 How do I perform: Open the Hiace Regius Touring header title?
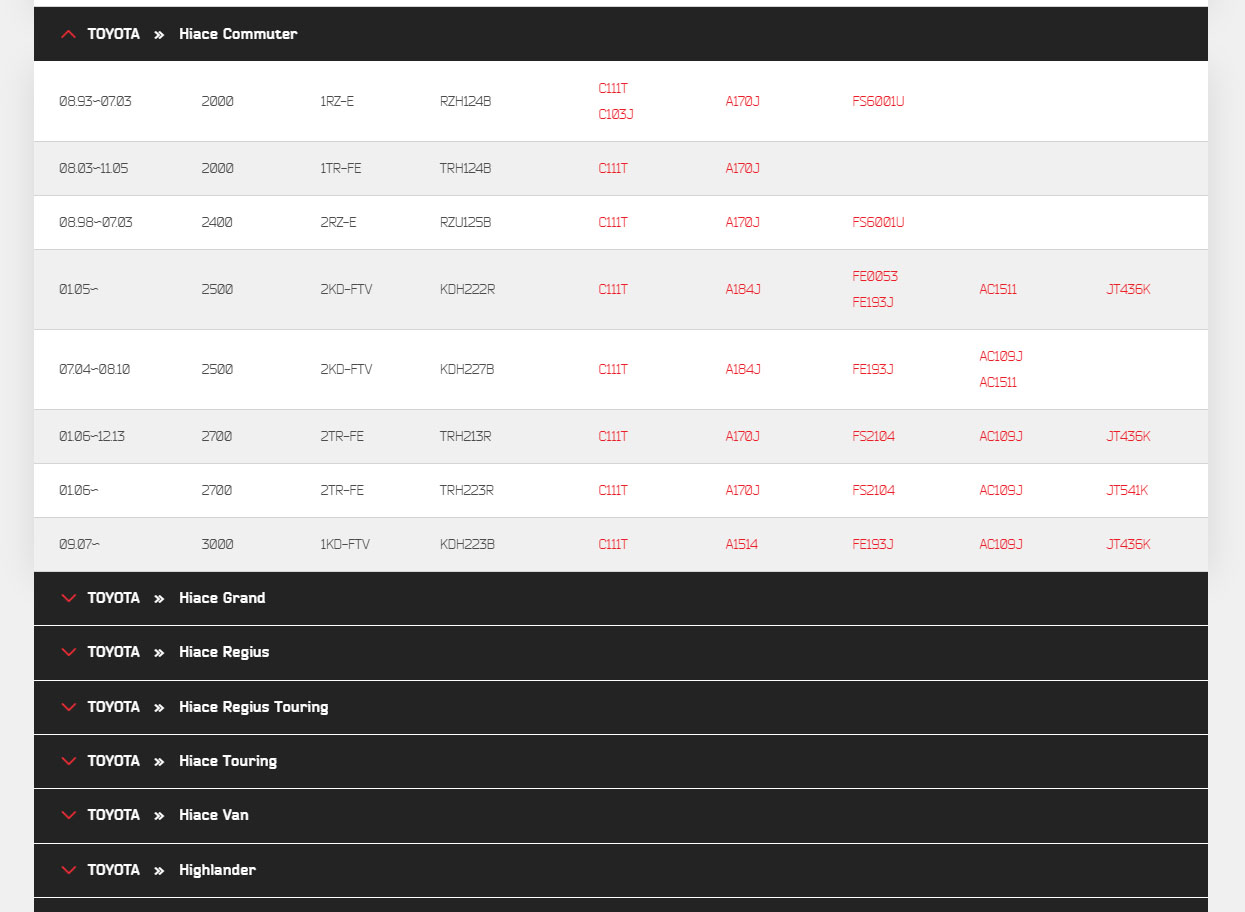tap(254, 707)
